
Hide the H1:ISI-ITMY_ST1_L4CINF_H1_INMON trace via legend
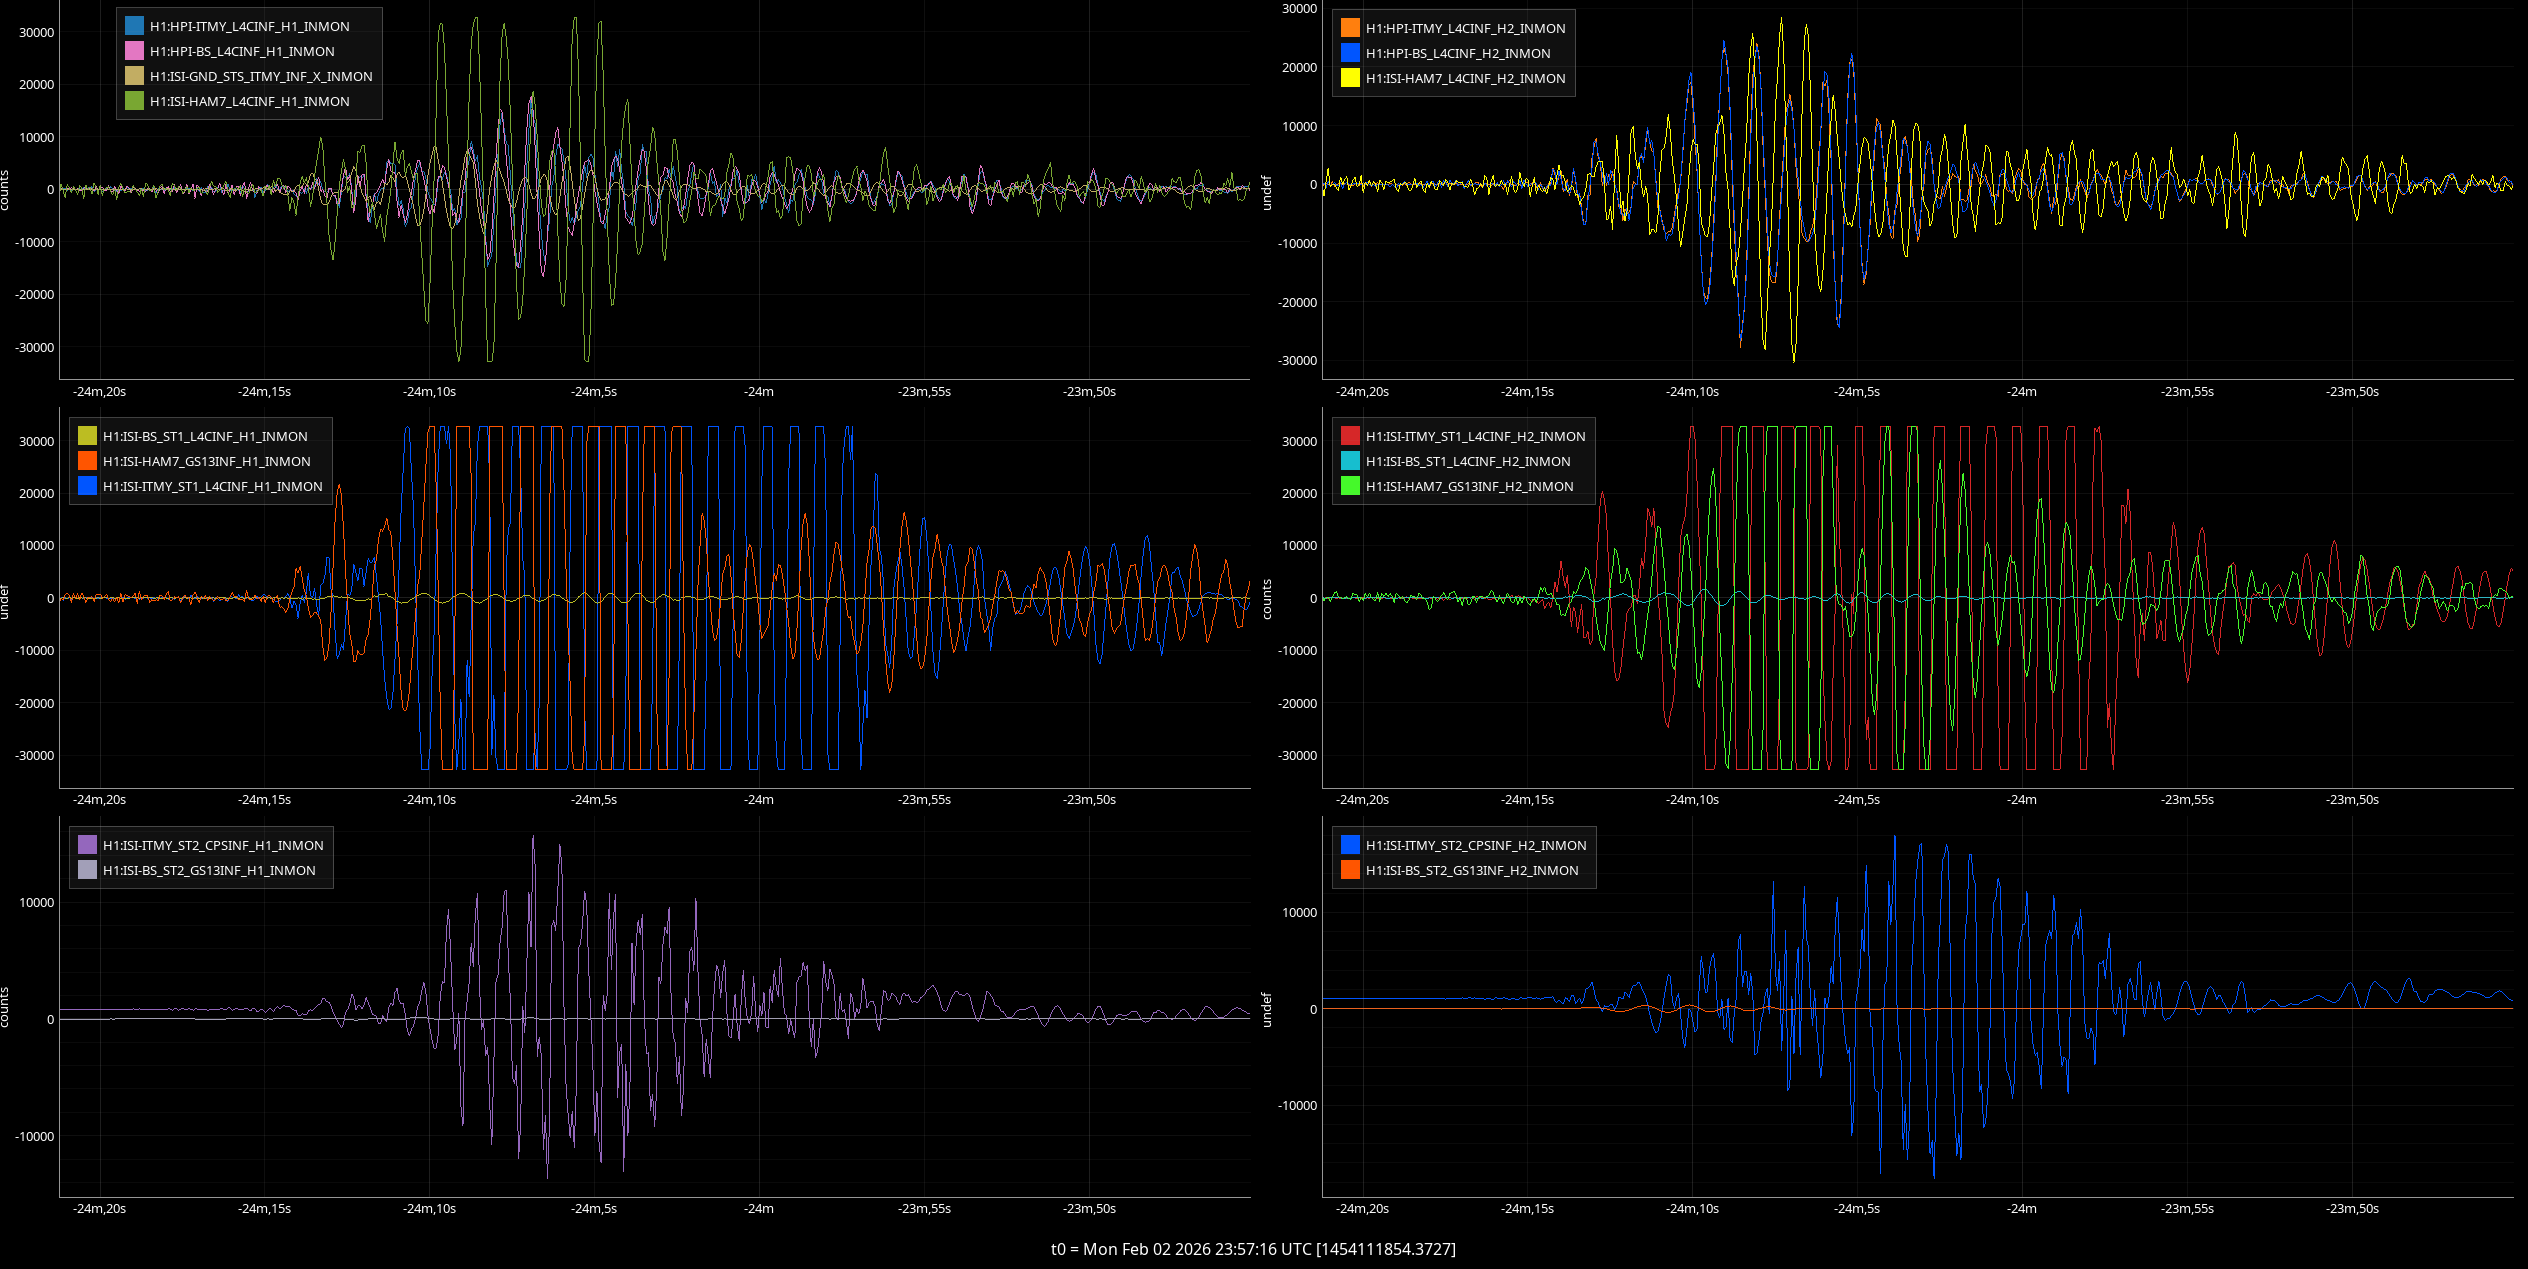(x=212, y=487)
